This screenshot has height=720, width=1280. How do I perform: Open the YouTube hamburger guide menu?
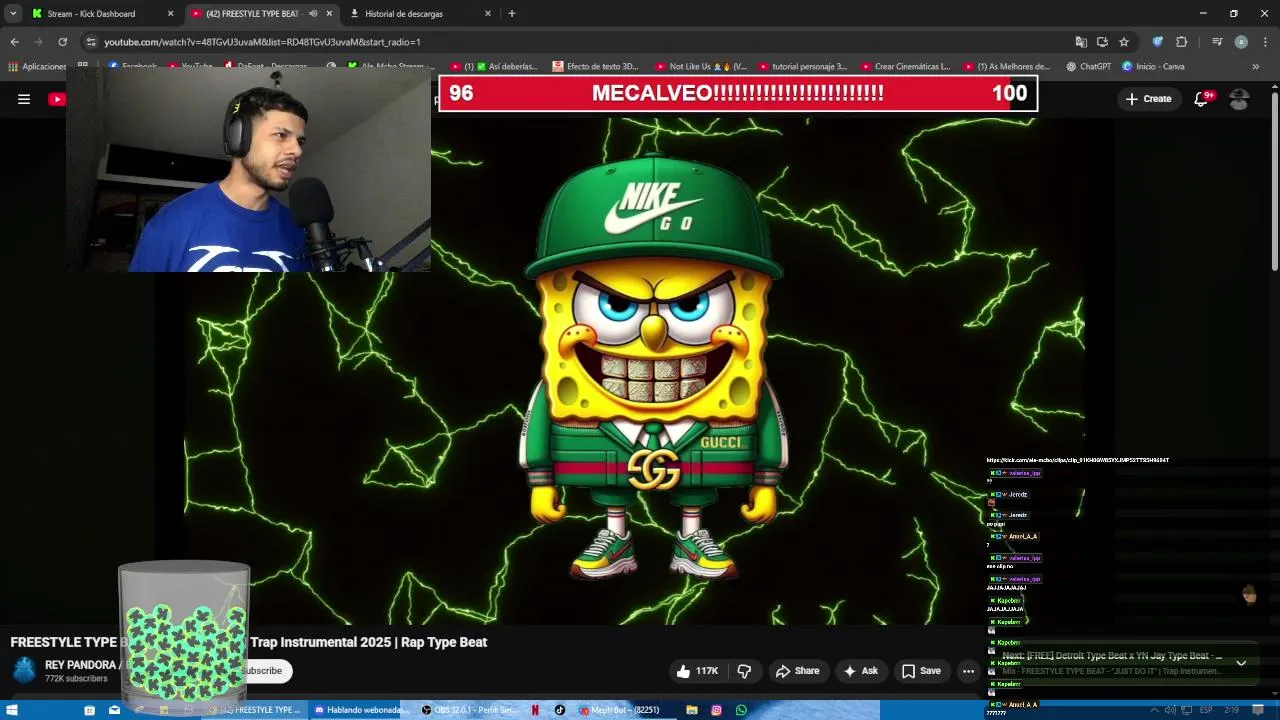click(x=24, y=99)
